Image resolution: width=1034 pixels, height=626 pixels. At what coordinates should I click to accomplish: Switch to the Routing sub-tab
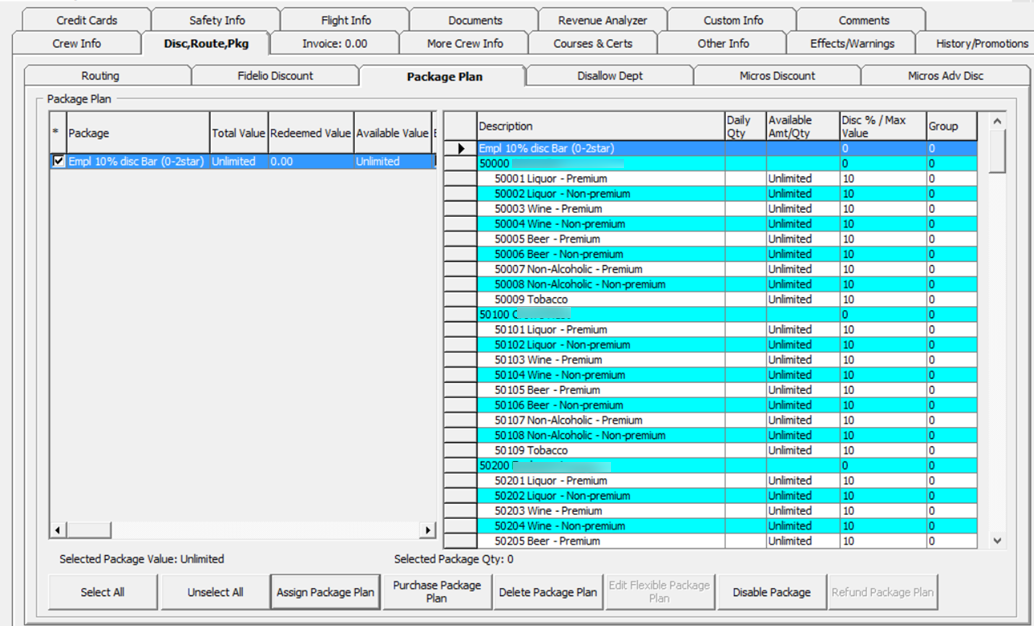tap(99, 75)
